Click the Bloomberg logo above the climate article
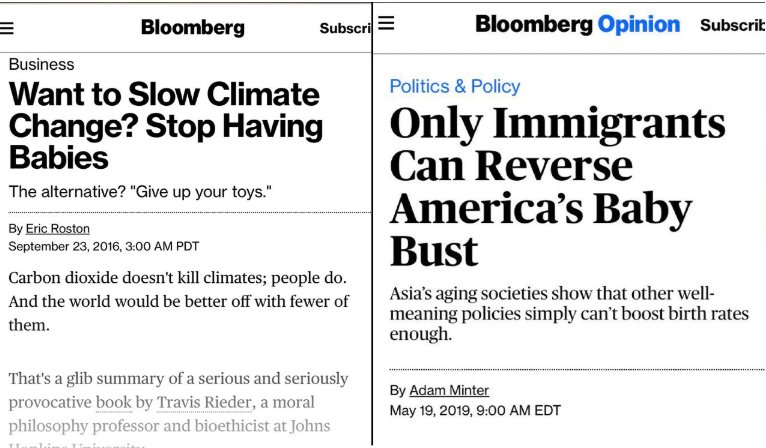 click(x=192, y=28)
